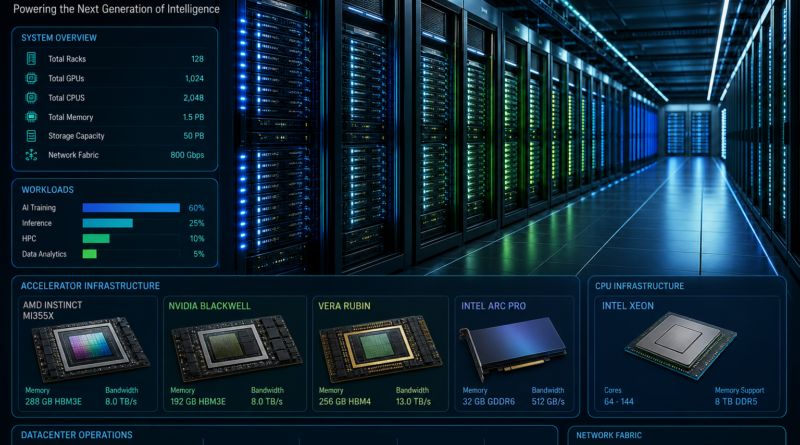Click the Storage Capacity disk icon

pos(31,136)
